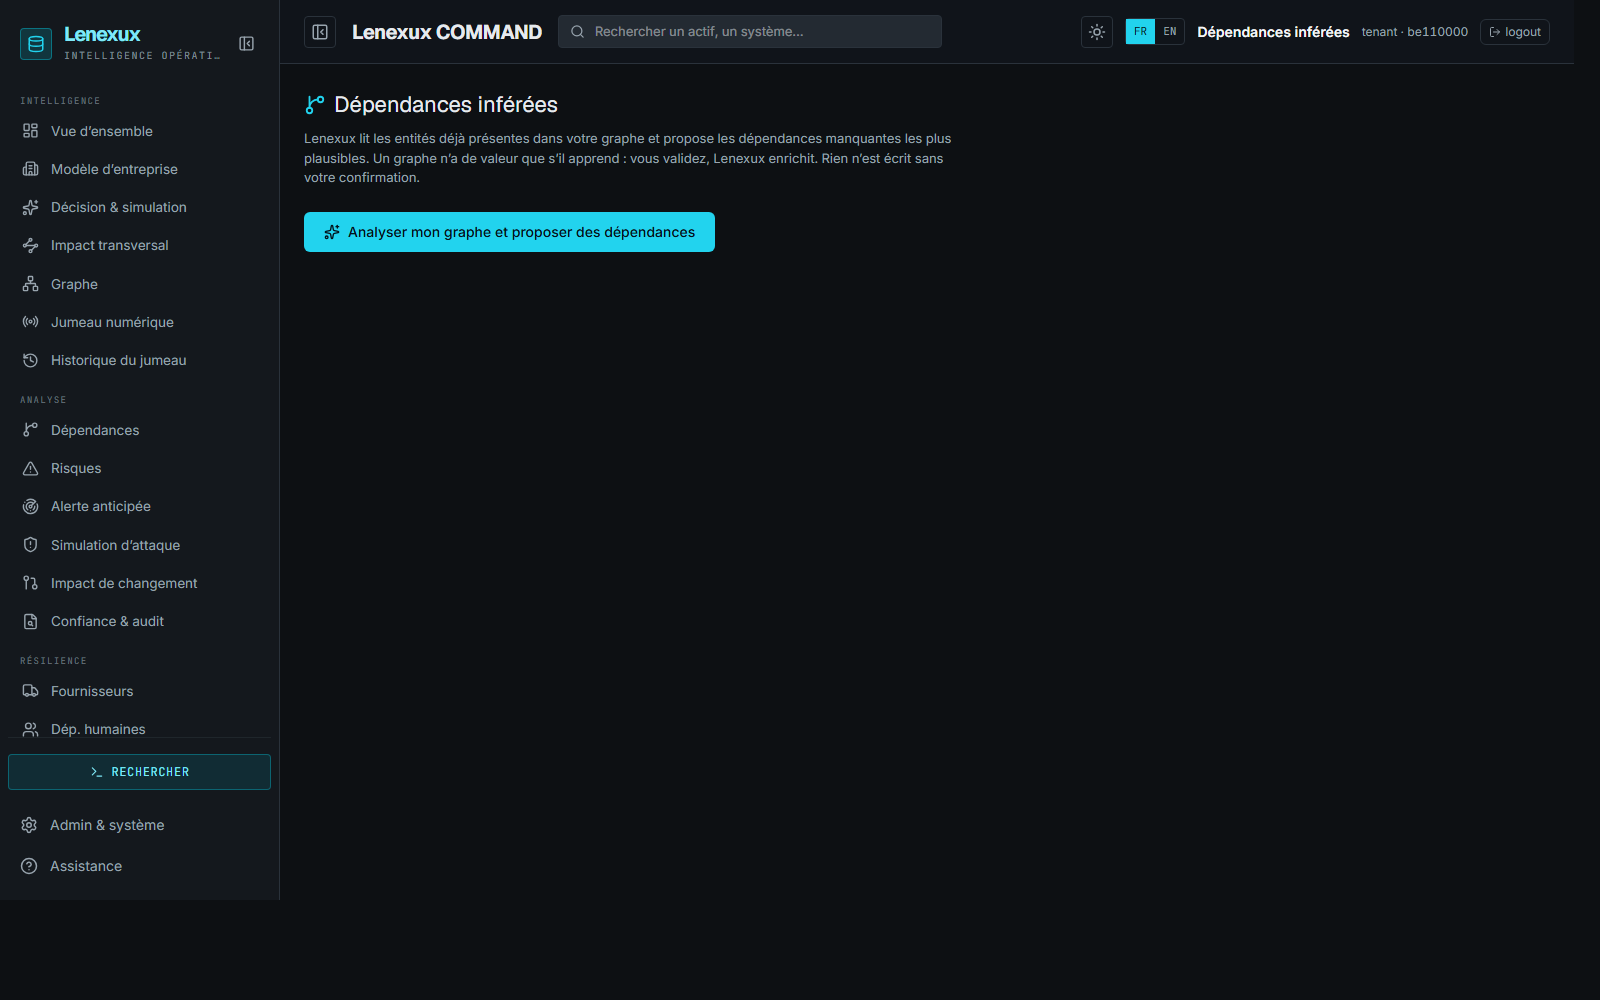Toggle light/dark theme with sun icon
1600x1000 pixels.
point(1097,32)
